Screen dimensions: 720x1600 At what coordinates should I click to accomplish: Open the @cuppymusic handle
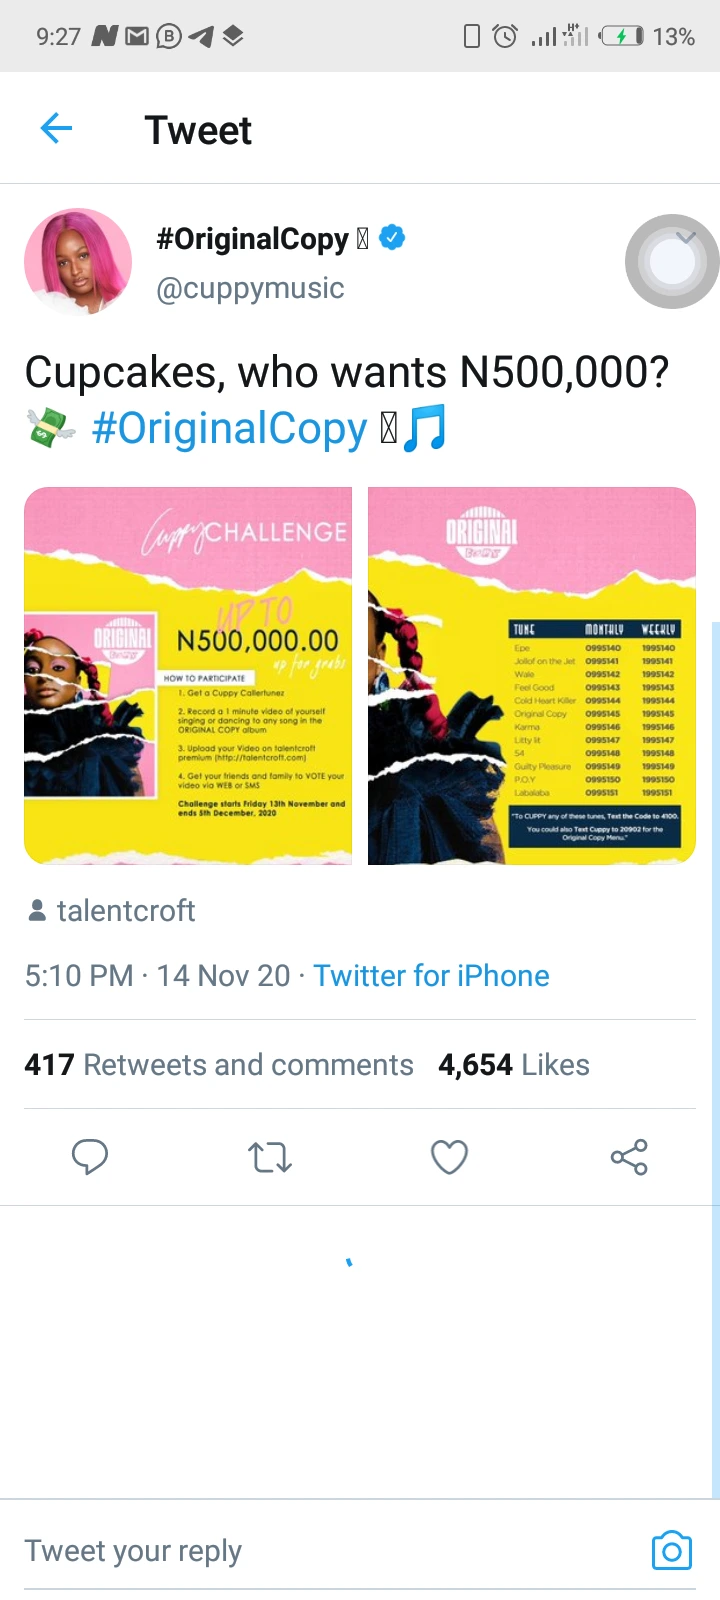250,288
